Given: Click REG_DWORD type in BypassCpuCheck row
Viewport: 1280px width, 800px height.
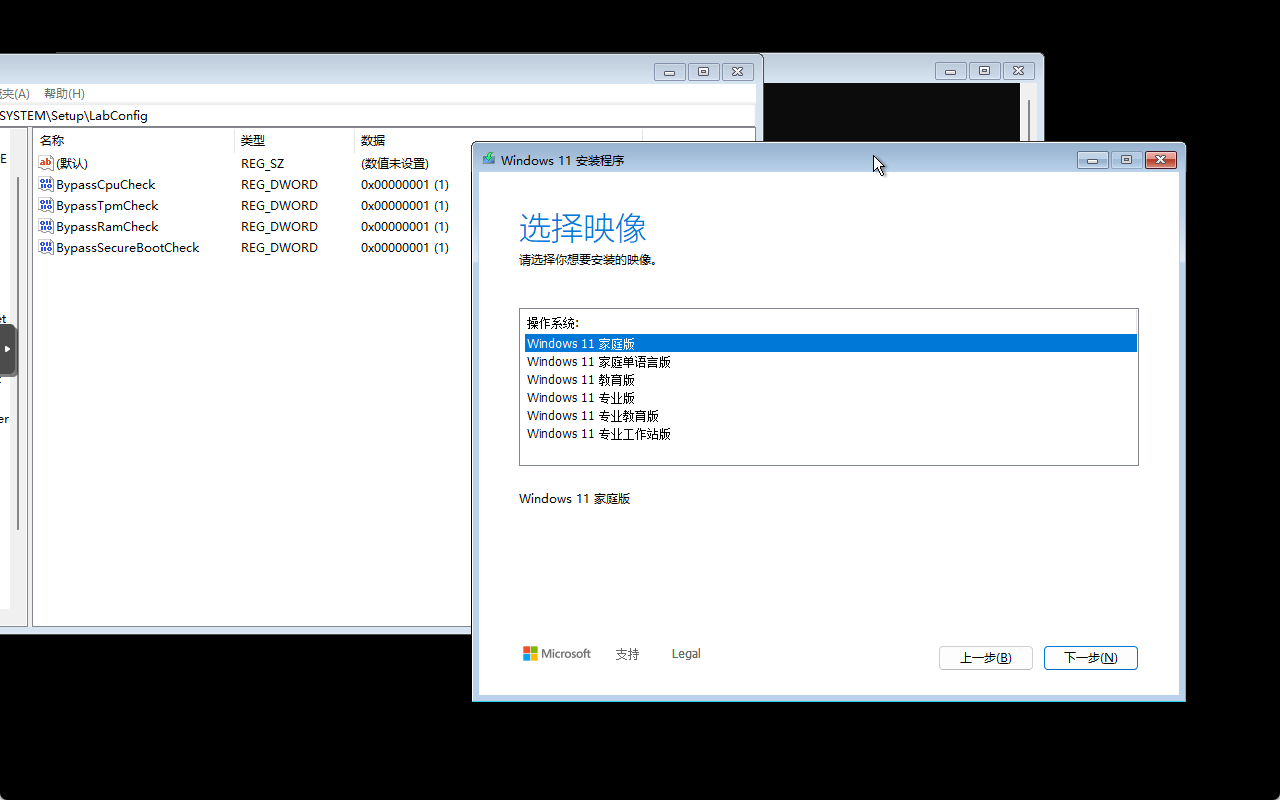Looking at the screenshot, I should [279, 185].
